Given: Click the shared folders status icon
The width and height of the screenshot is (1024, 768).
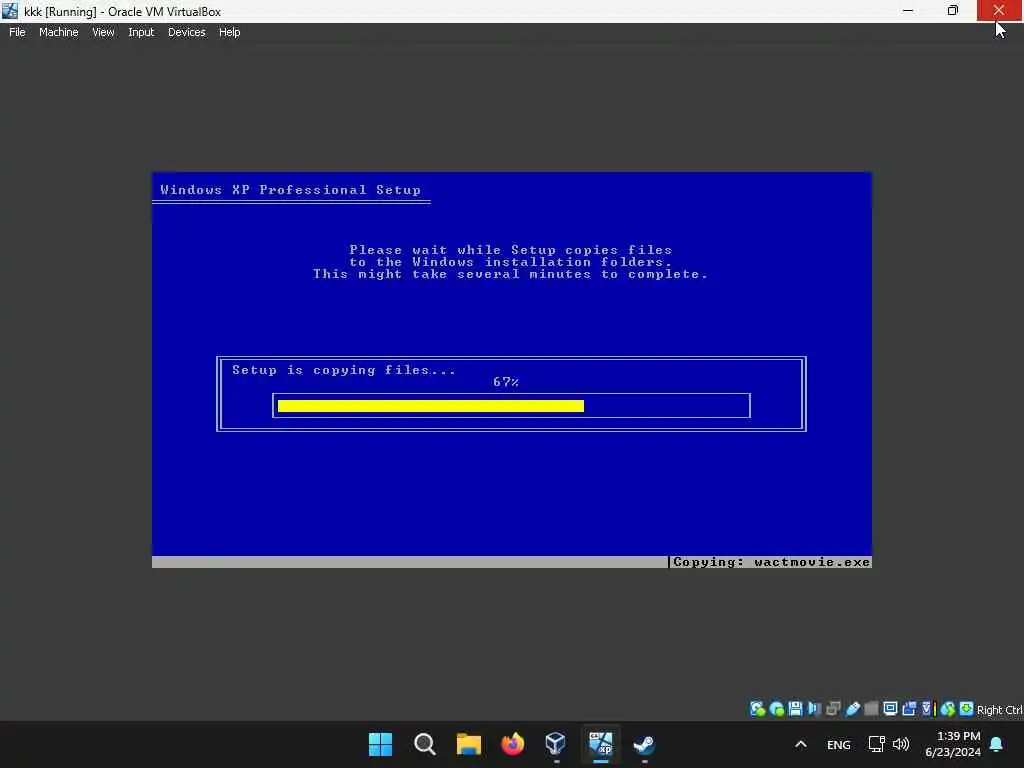Looking at the screenshot, I should 871,709.
